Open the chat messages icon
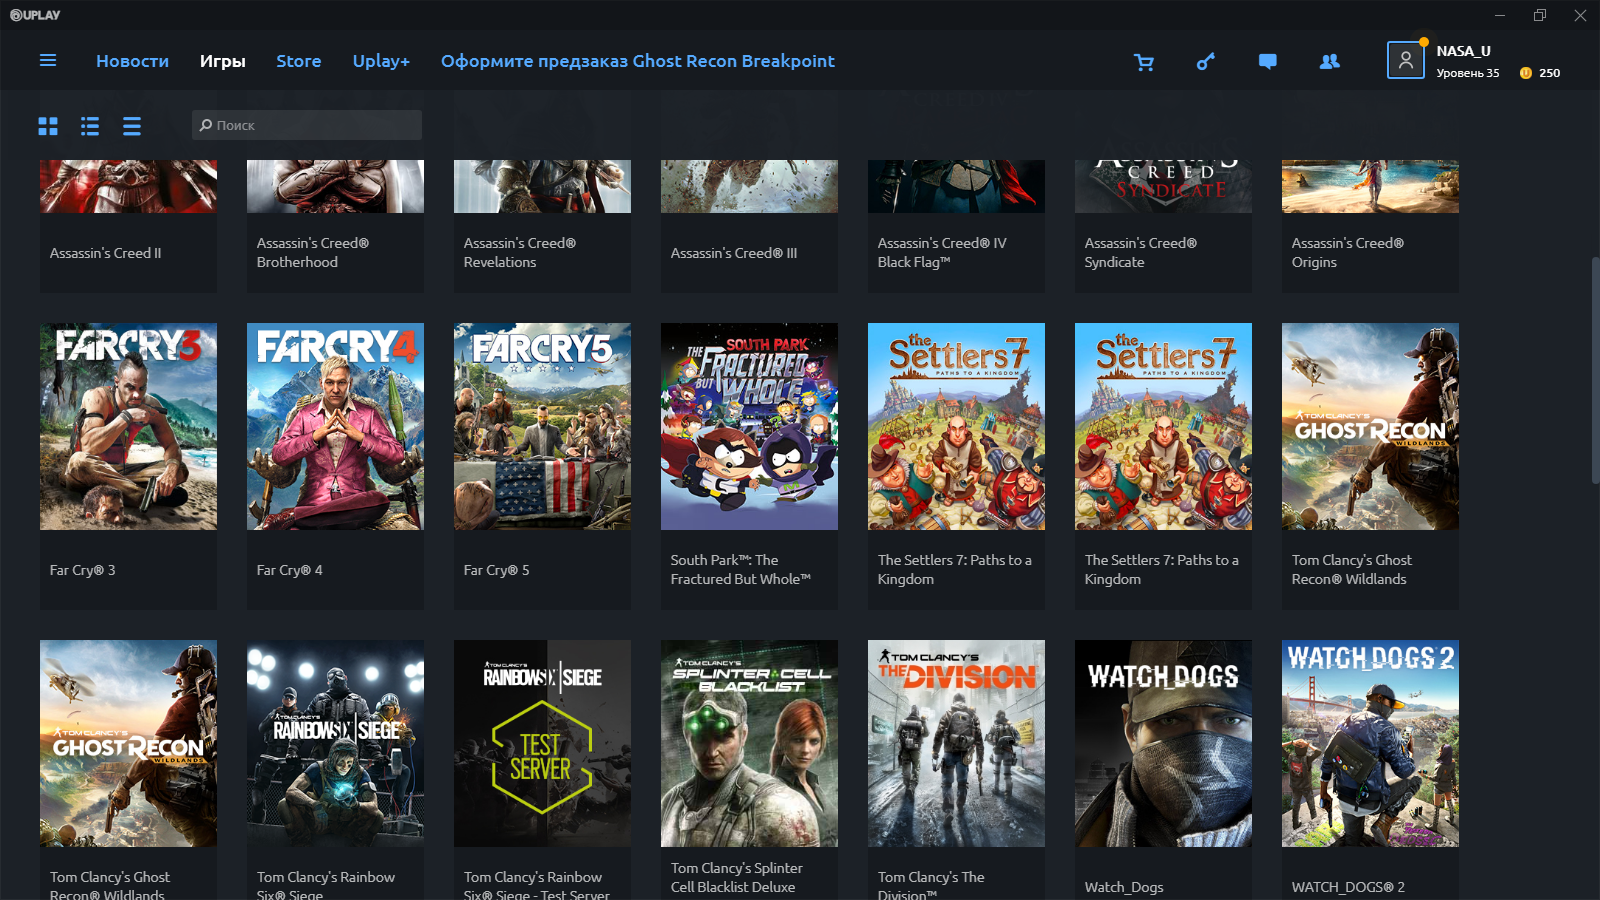Screen dimensions: 1600x900 click(1268, 62)
